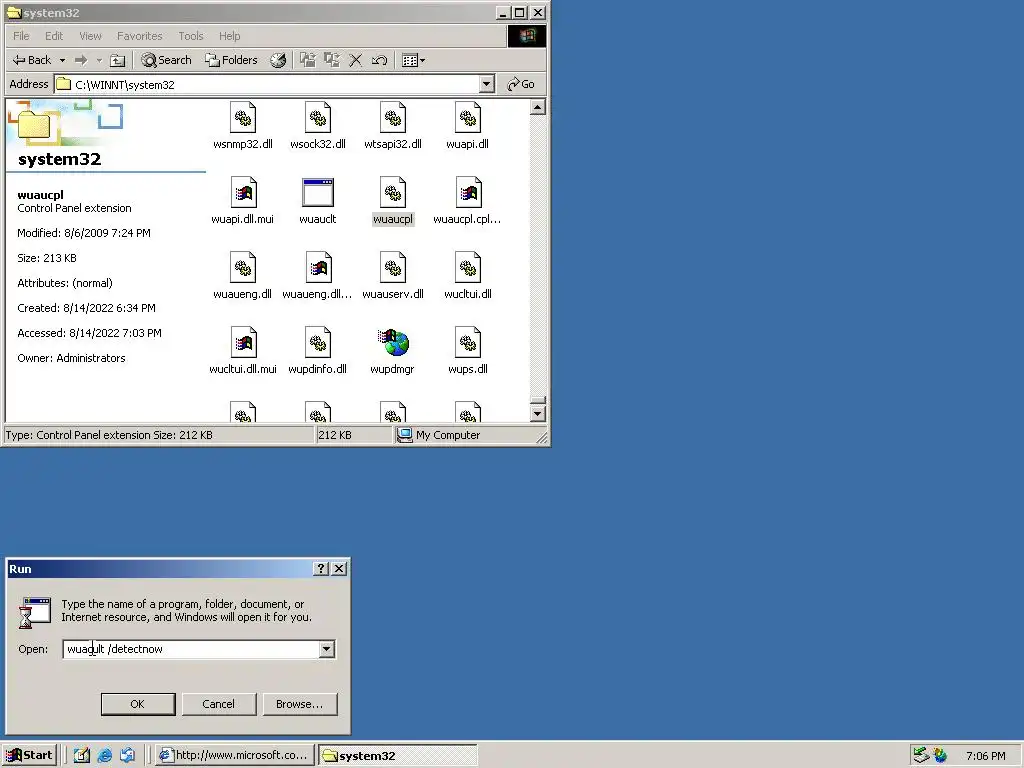Image resolution: width=1024 pixels, height=768 pixels.
Task: Click the file list scroll down arrow
Action: [x=537, y=413]
